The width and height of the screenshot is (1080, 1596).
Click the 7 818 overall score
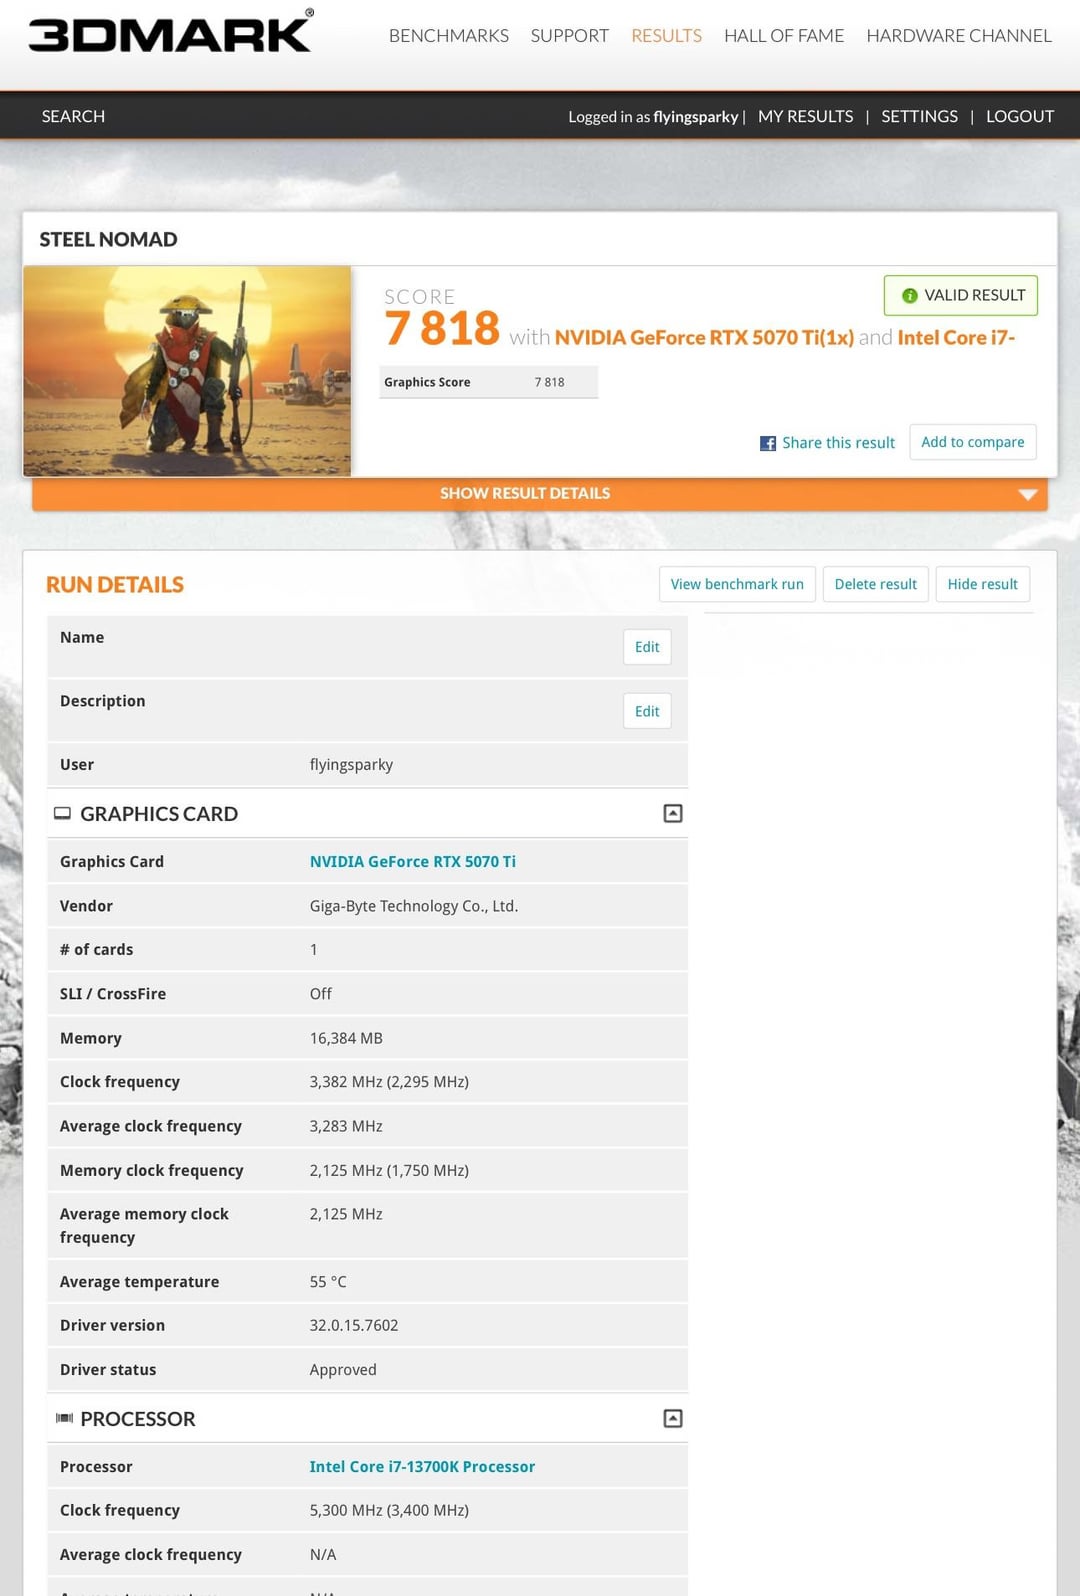click(442, 328)
